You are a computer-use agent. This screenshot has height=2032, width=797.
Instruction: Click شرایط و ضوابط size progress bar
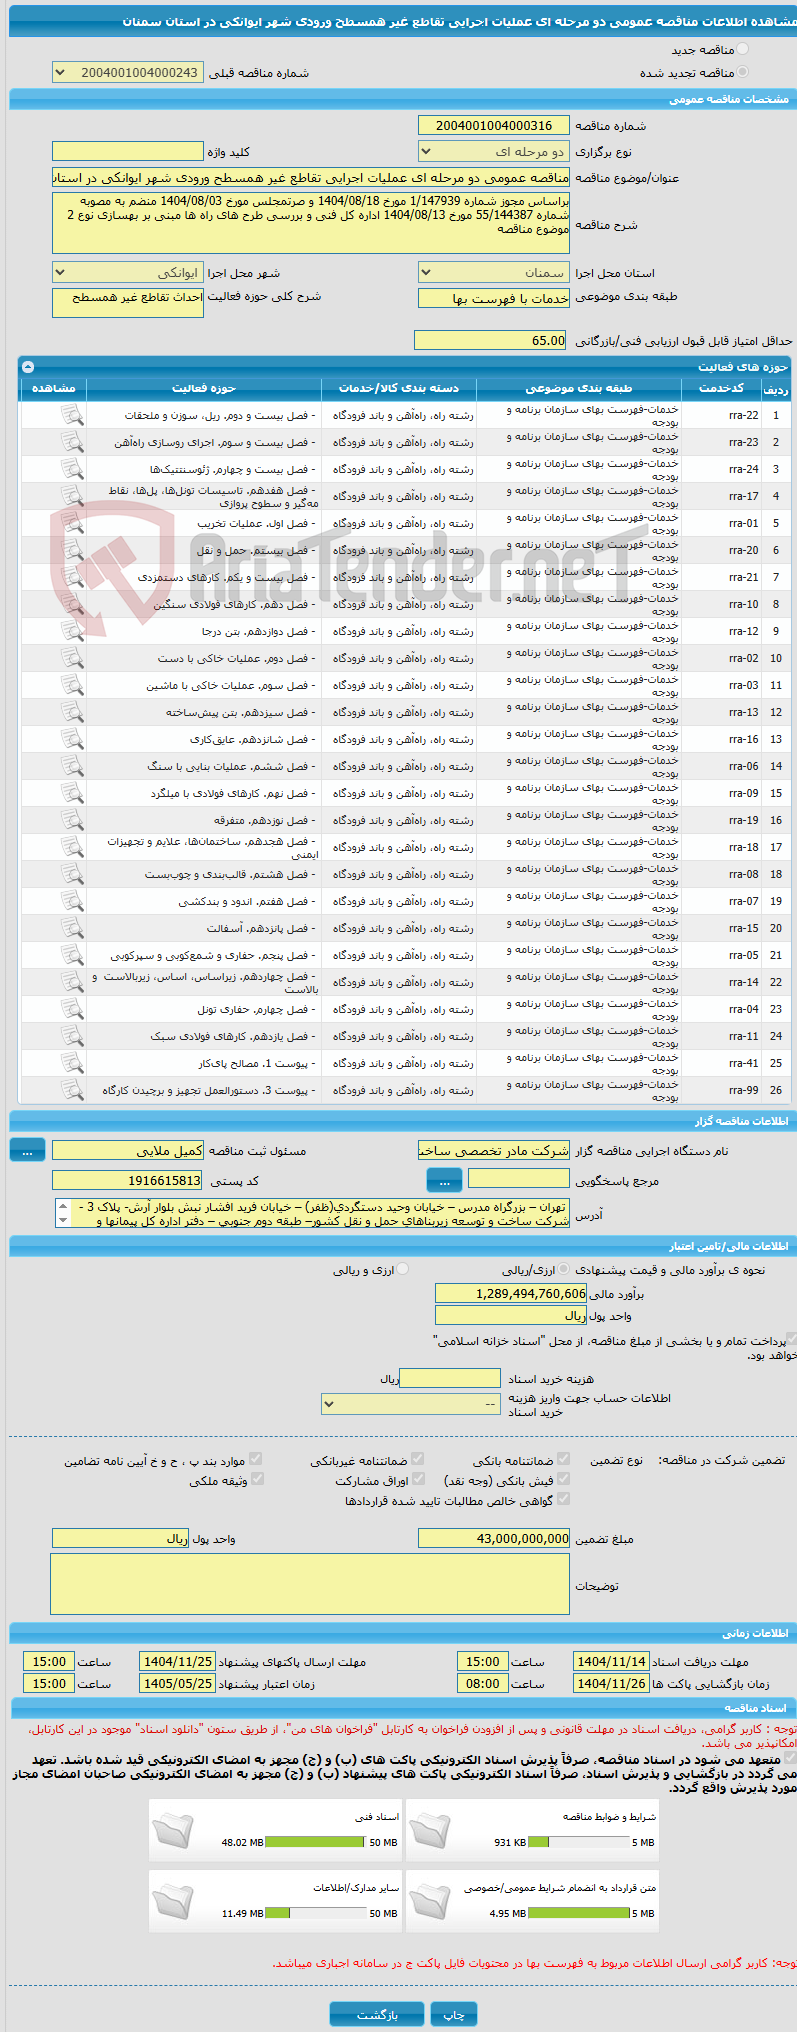click(579, 1842)
